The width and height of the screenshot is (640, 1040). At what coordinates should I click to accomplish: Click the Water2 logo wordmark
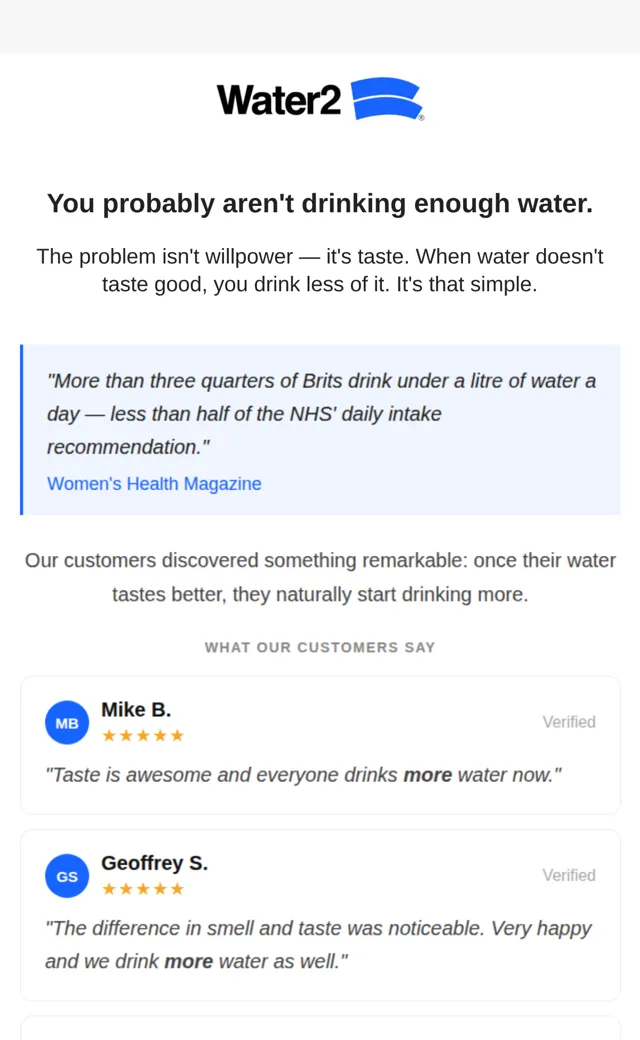tap(279, 100)
